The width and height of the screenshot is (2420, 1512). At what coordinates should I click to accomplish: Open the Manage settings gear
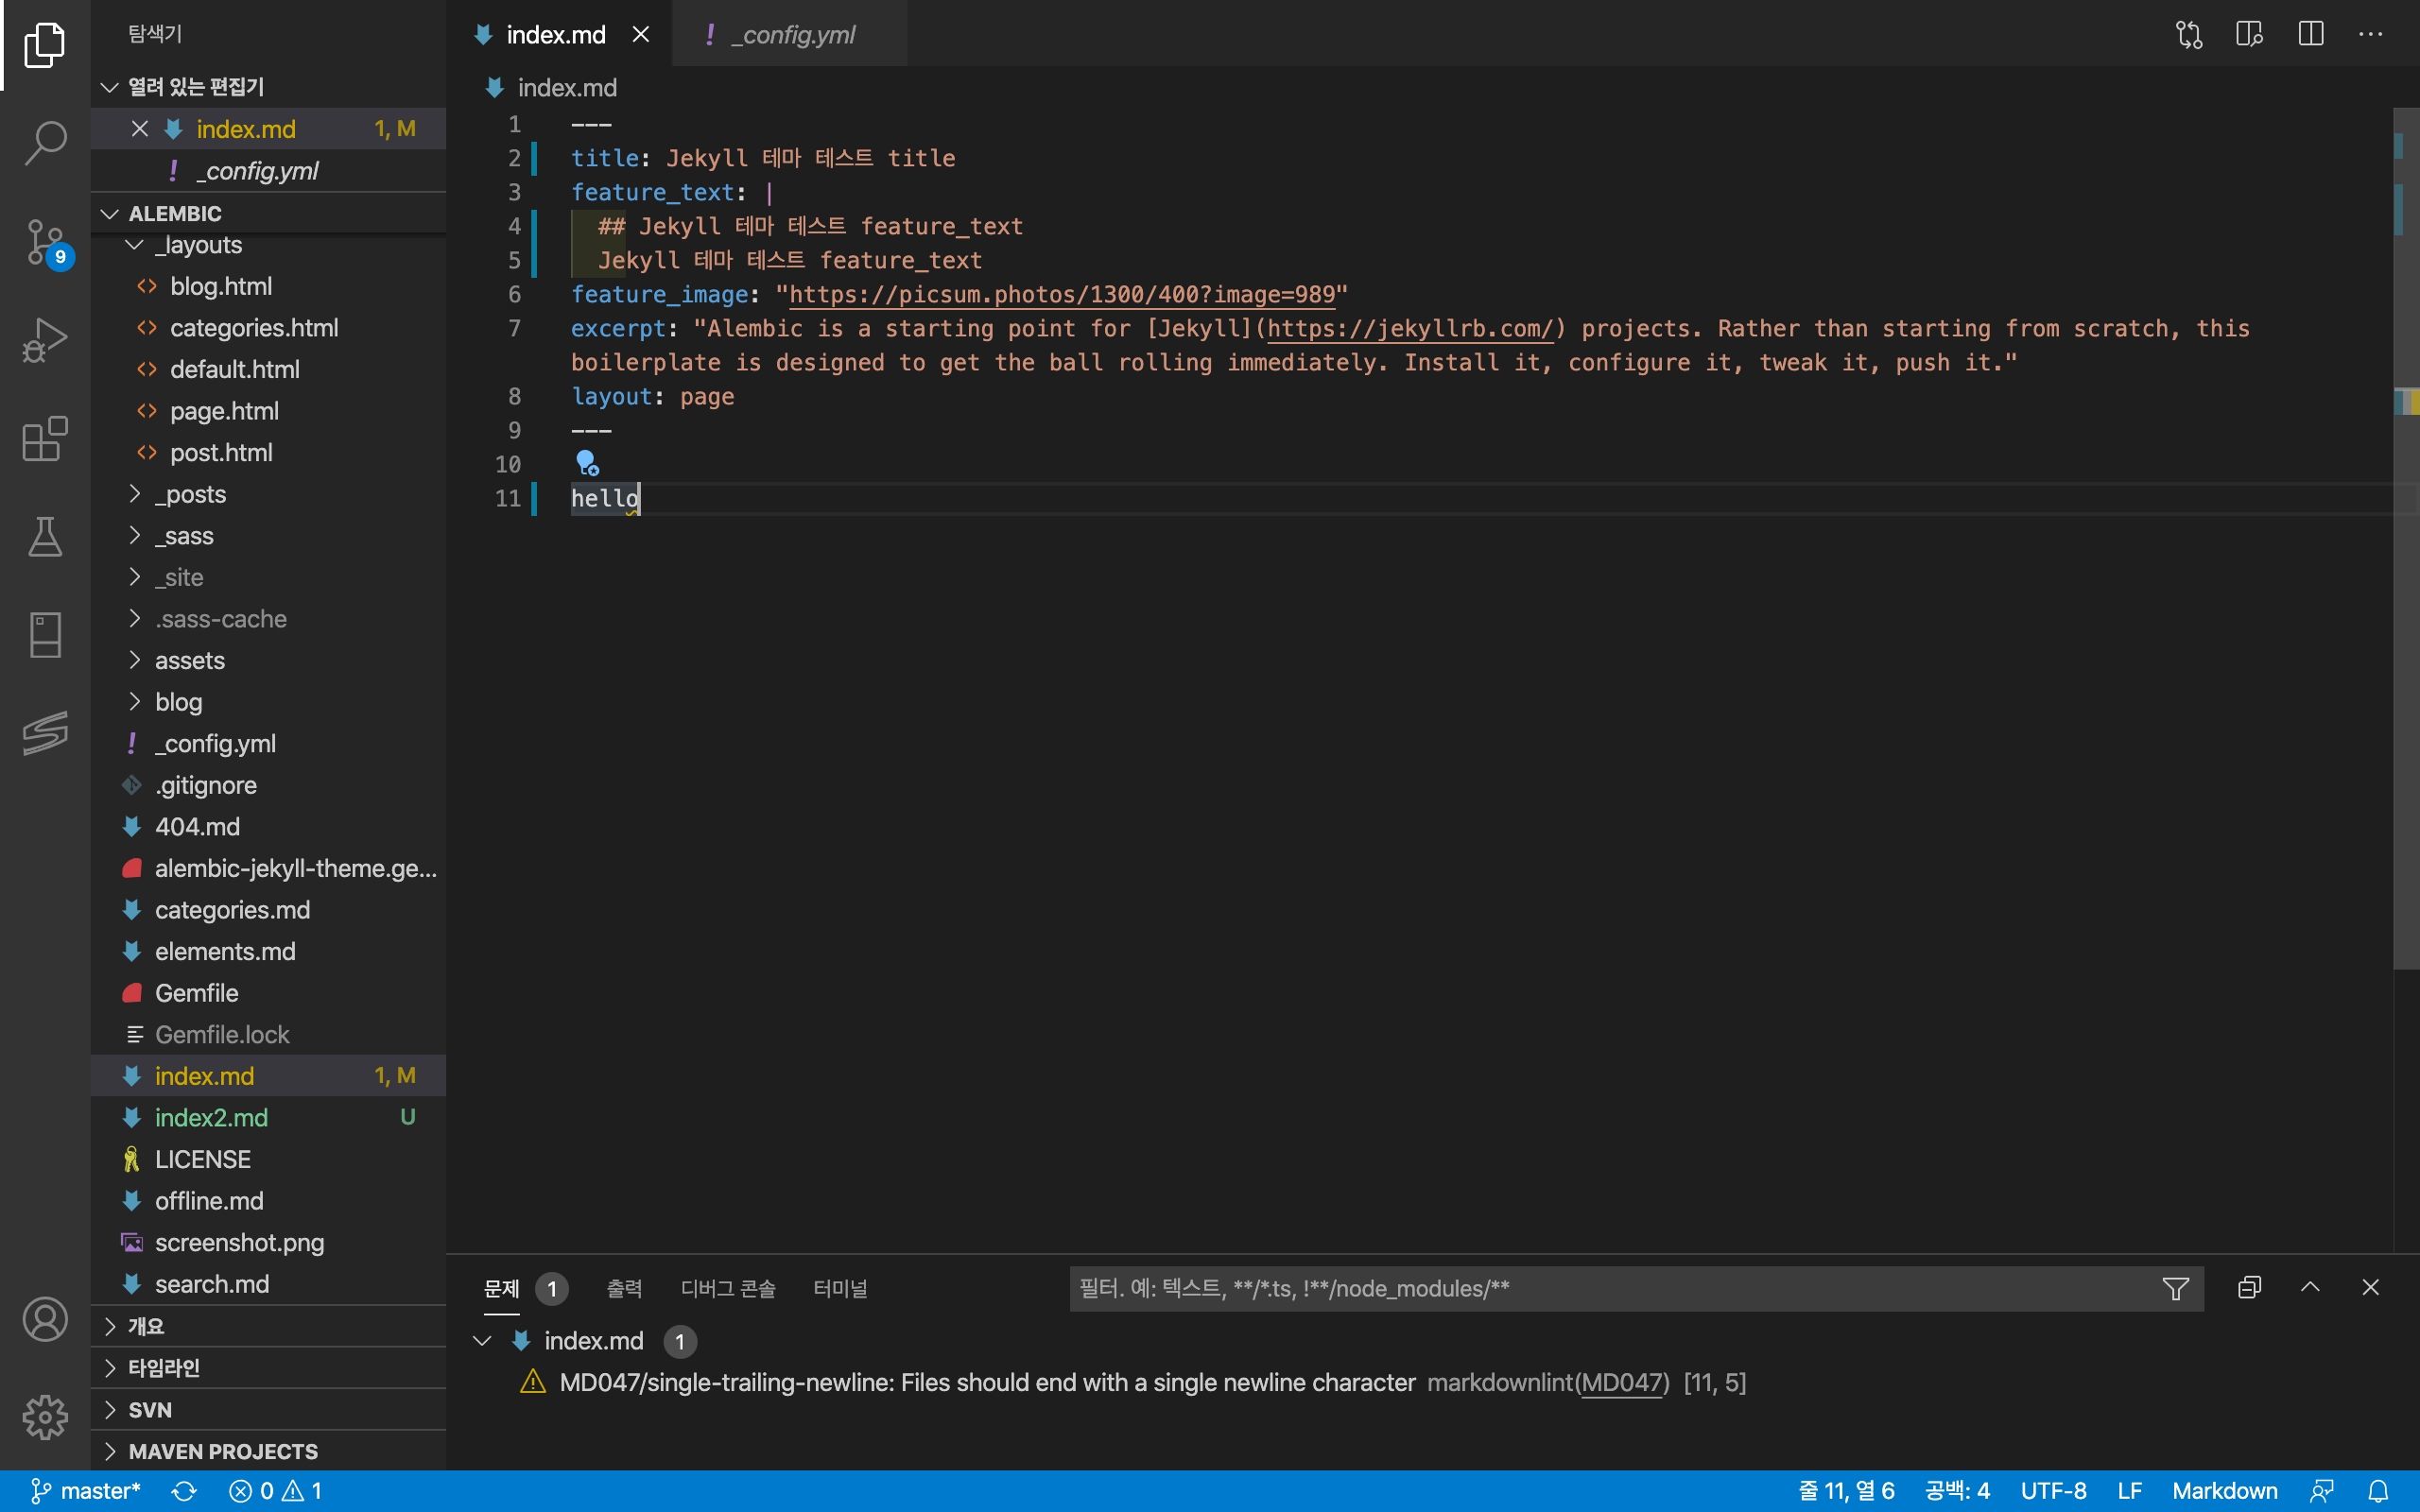[45, 1417]
